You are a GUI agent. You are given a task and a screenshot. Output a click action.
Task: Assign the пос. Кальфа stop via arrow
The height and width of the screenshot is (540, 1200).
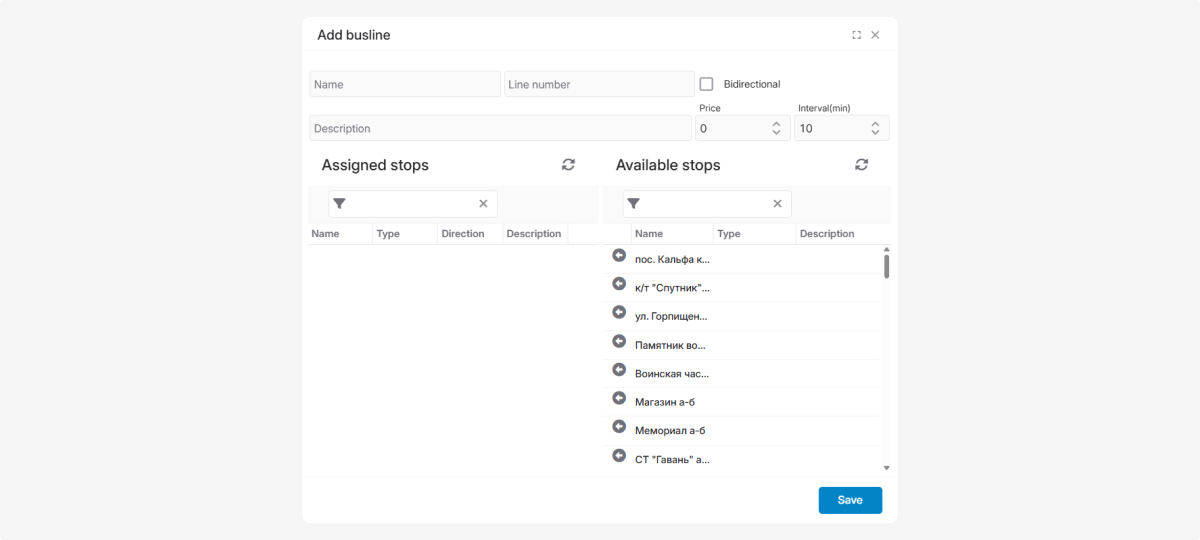click(x=618, y=256)
